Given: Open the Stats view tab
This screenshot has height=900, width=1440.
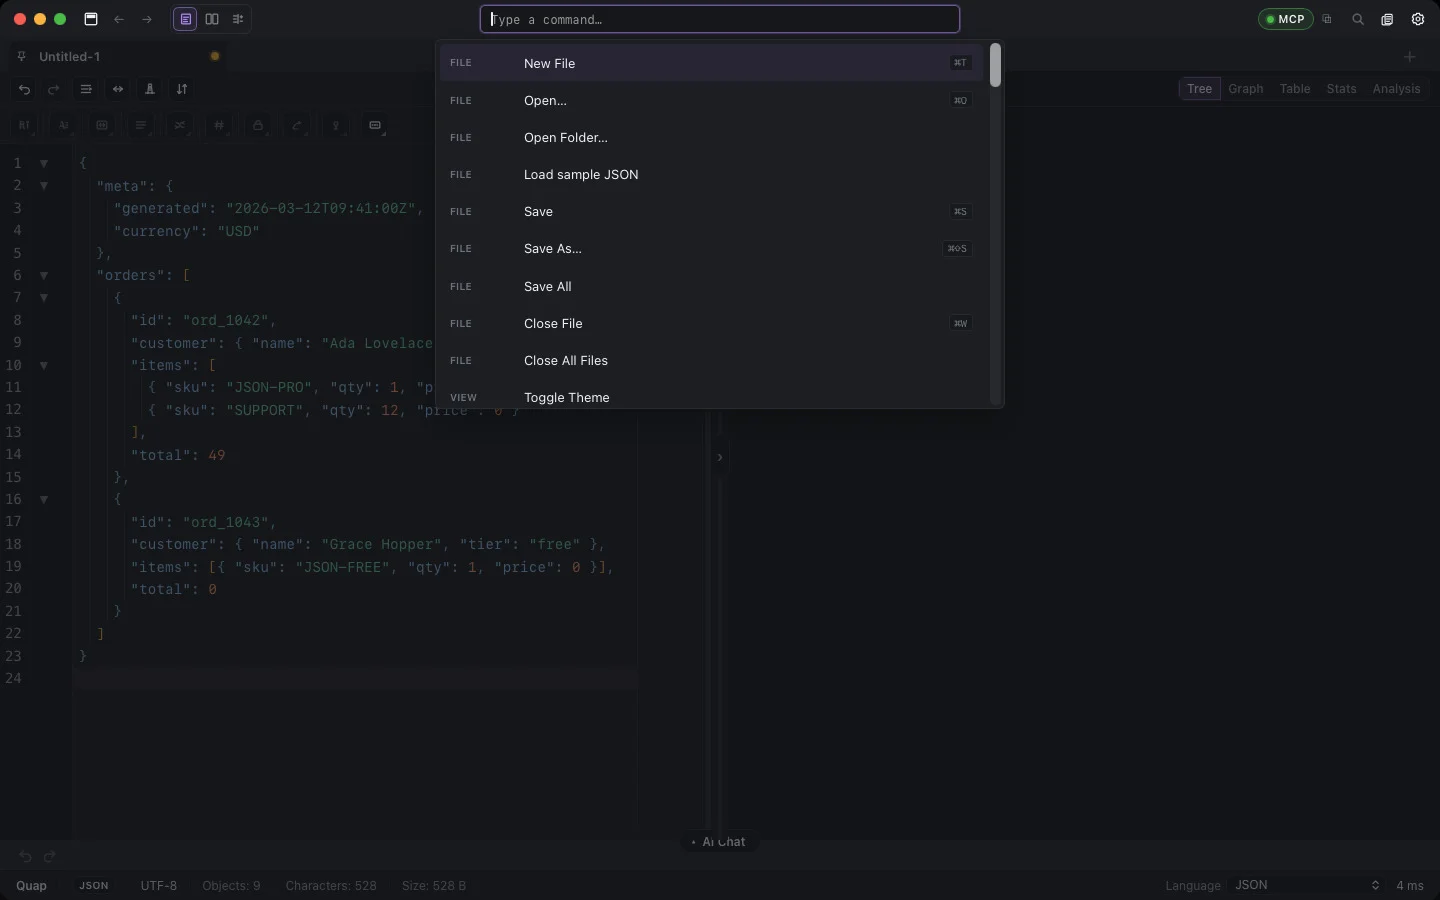Looking at the screenshot, I should click(x=1341, y=89).
